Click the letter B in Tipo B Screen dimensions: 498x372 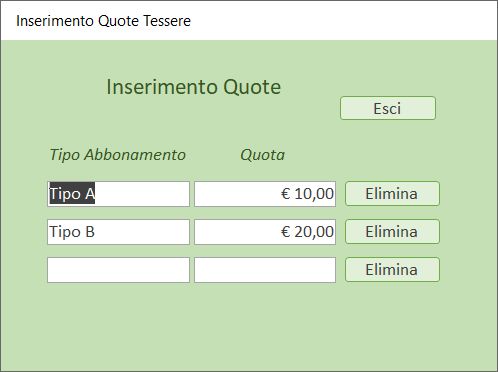(x=90, y=232)
